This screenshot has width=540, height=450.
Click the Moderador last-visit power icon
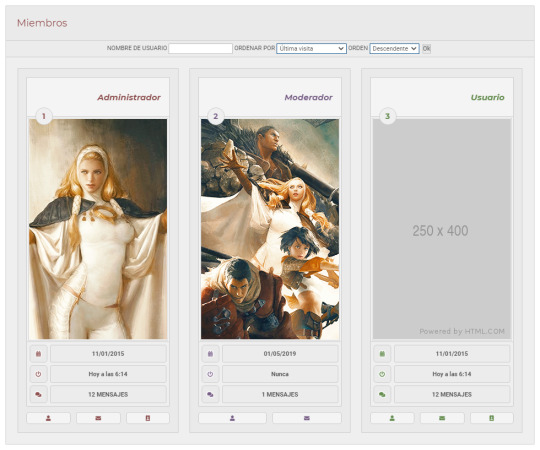click(210, 374)
